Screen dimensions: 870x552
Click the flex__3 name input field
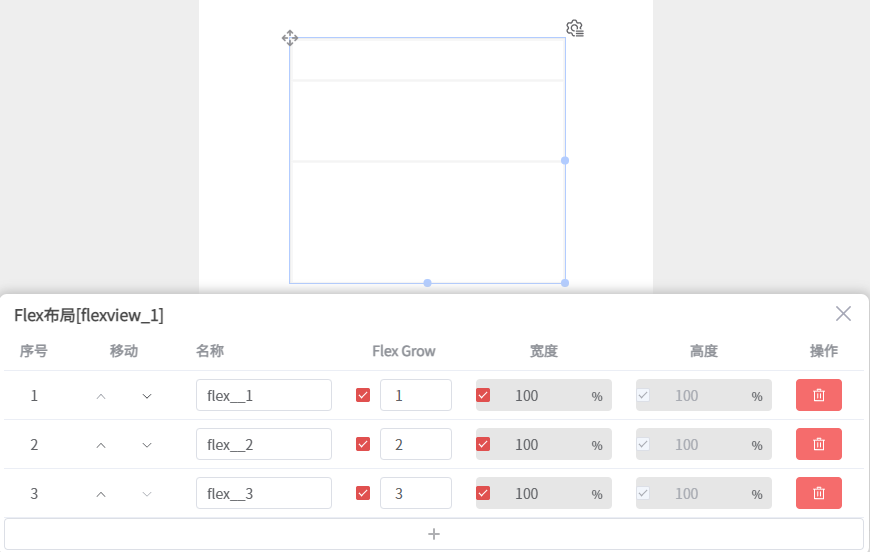264,493
